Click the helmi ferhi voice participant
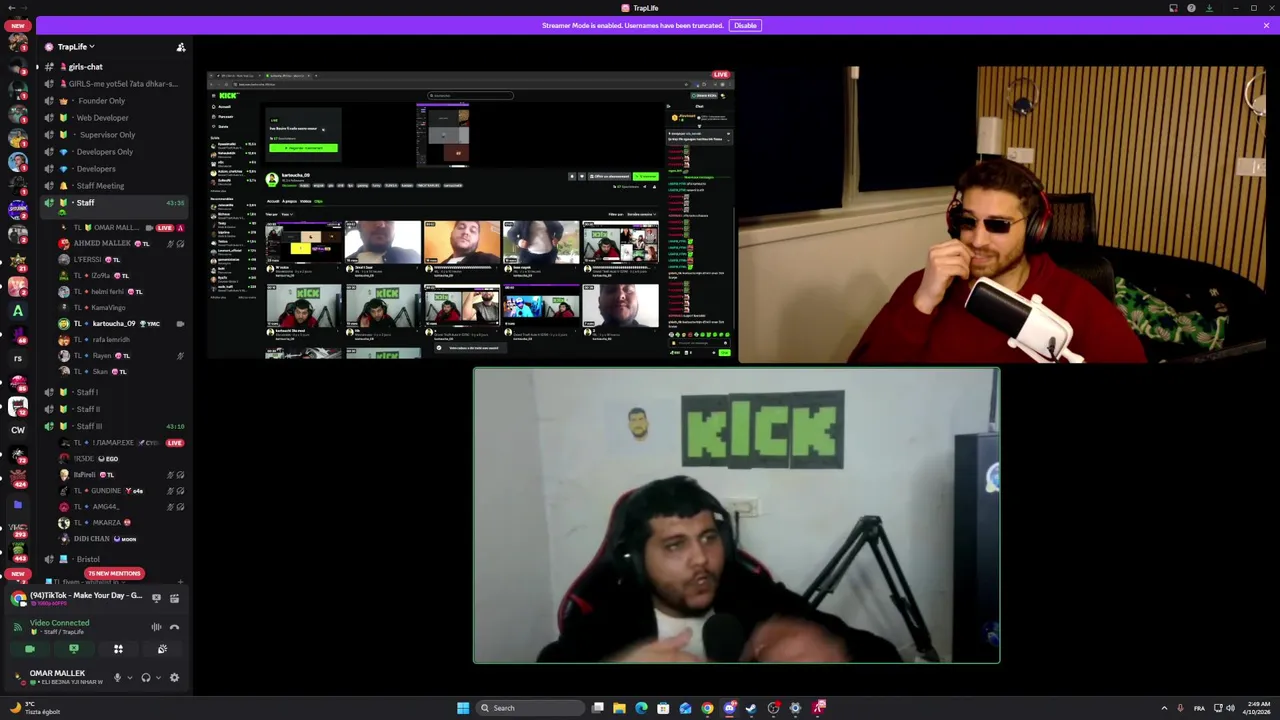 (x=120, y=291)
